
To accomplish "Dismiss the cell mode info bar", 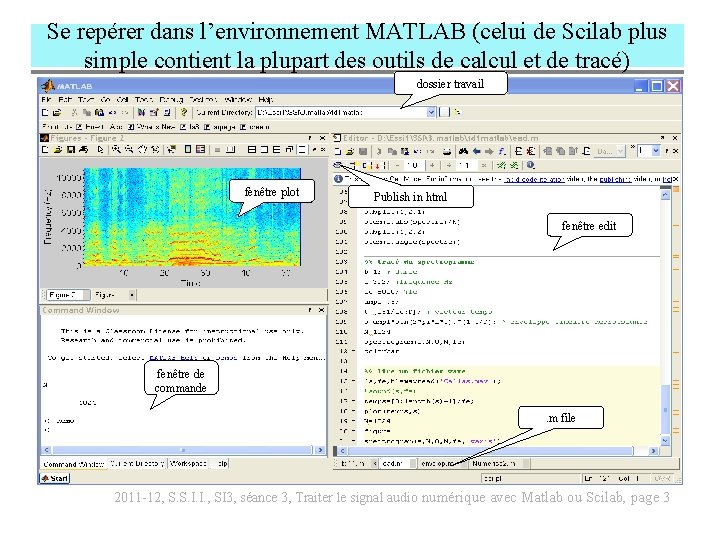I will (x=675, y=179).
